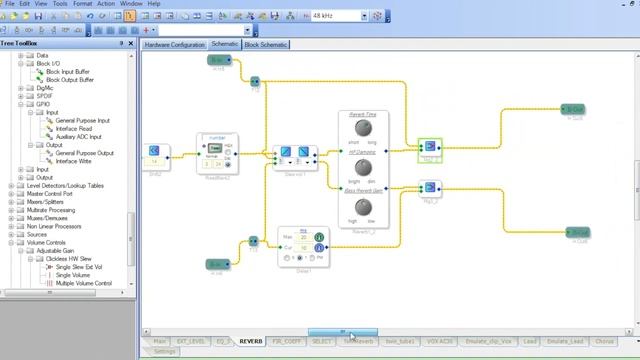This screenshot has width=640, height=360.
Task: Click the Max value field in Delay block
Action: click(304, 237)
